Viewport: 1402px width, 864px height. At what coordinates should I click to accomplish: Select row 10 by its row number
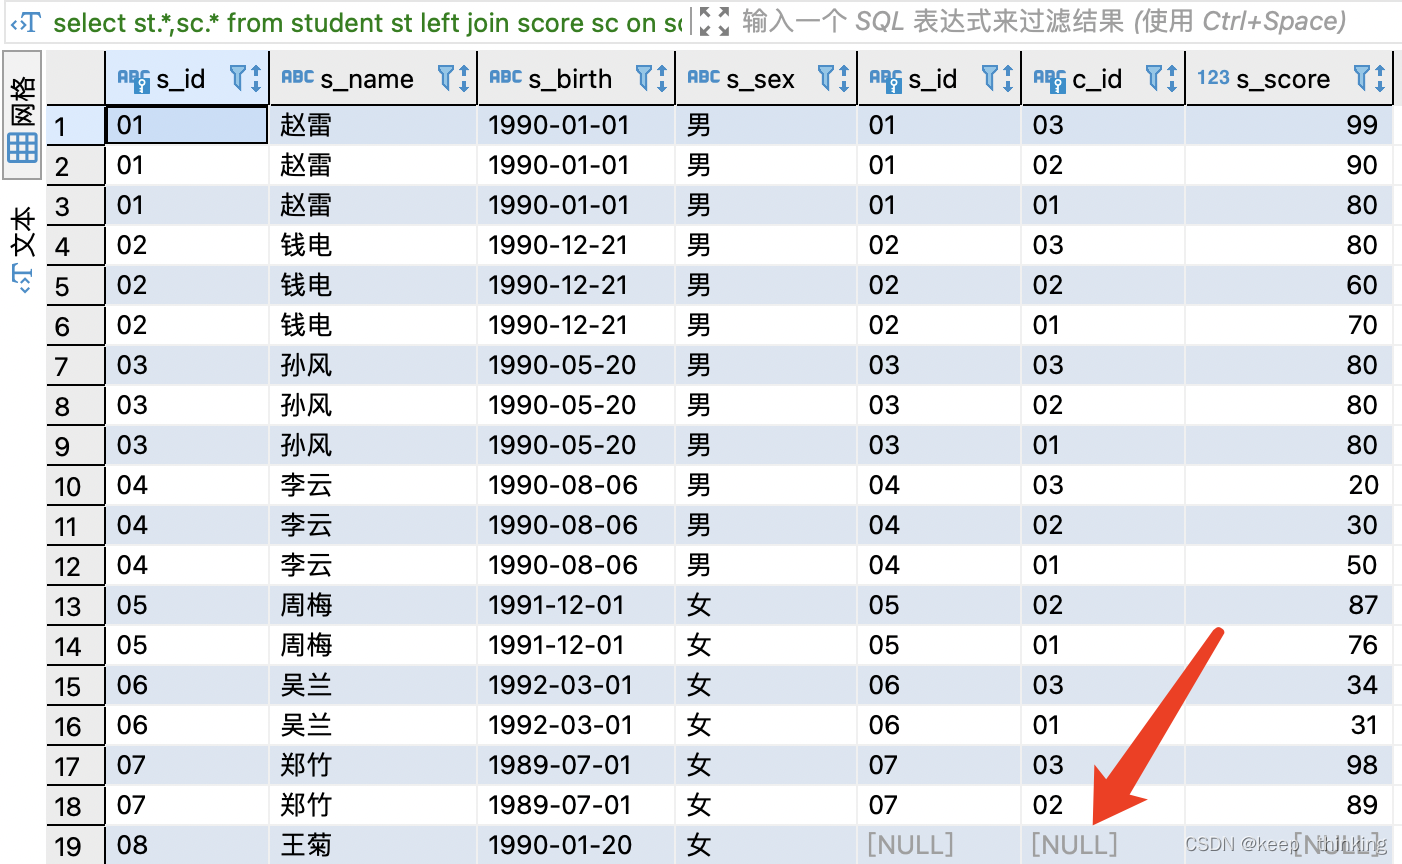pyautogui.click(x=76, y=486)
